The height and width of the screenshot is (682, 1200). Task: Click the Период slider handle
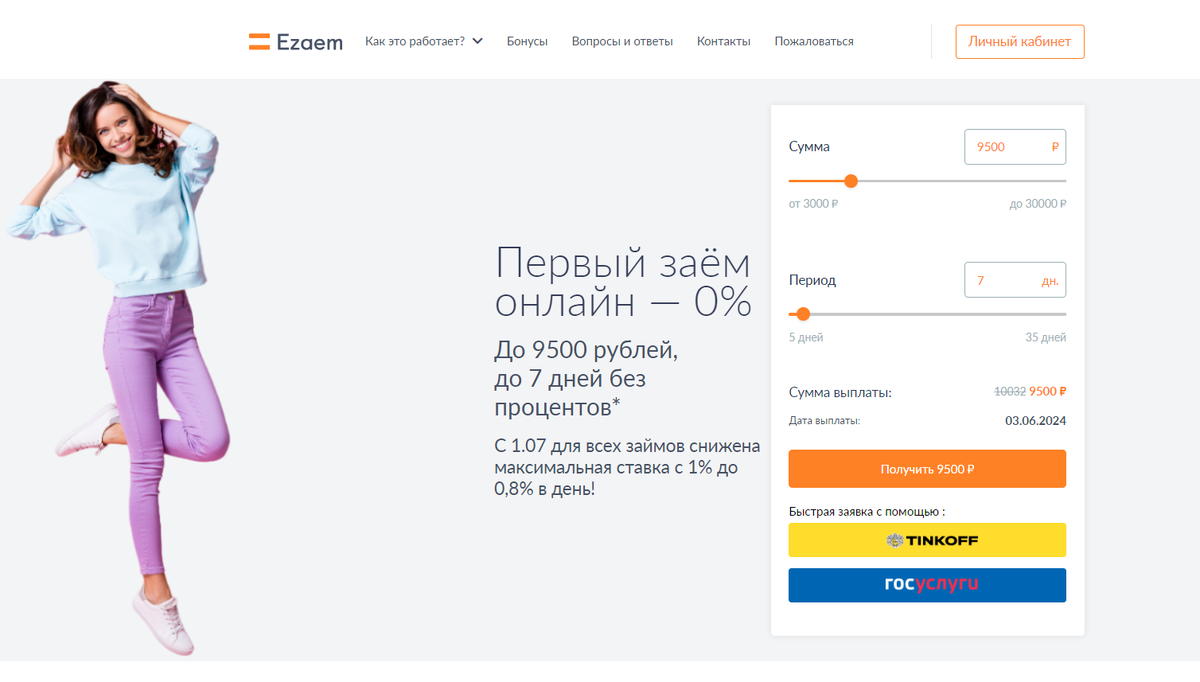coord(803,314)
